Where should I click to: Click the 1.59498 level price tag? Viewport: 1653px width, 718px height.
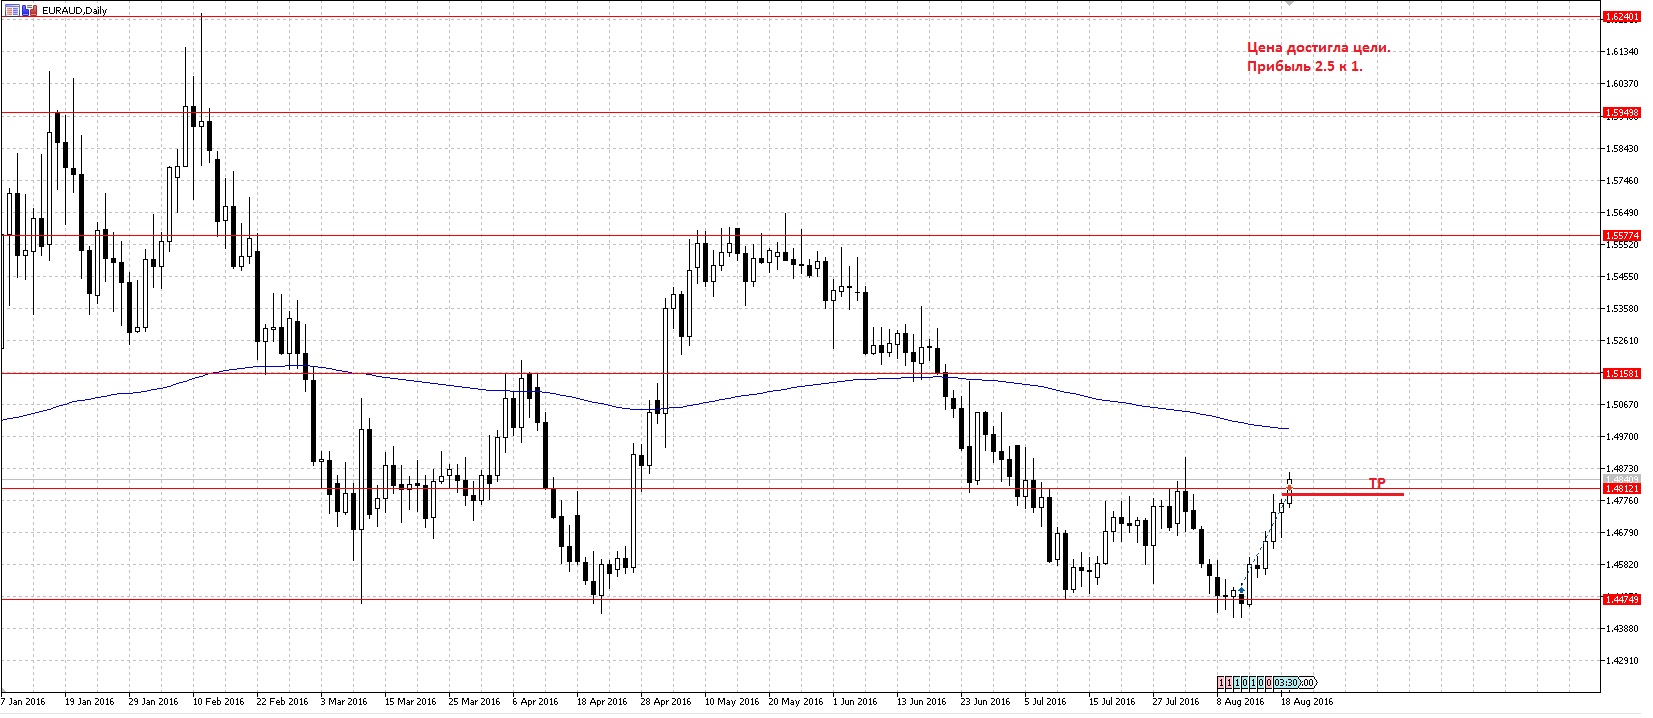tap(1620, 113)
